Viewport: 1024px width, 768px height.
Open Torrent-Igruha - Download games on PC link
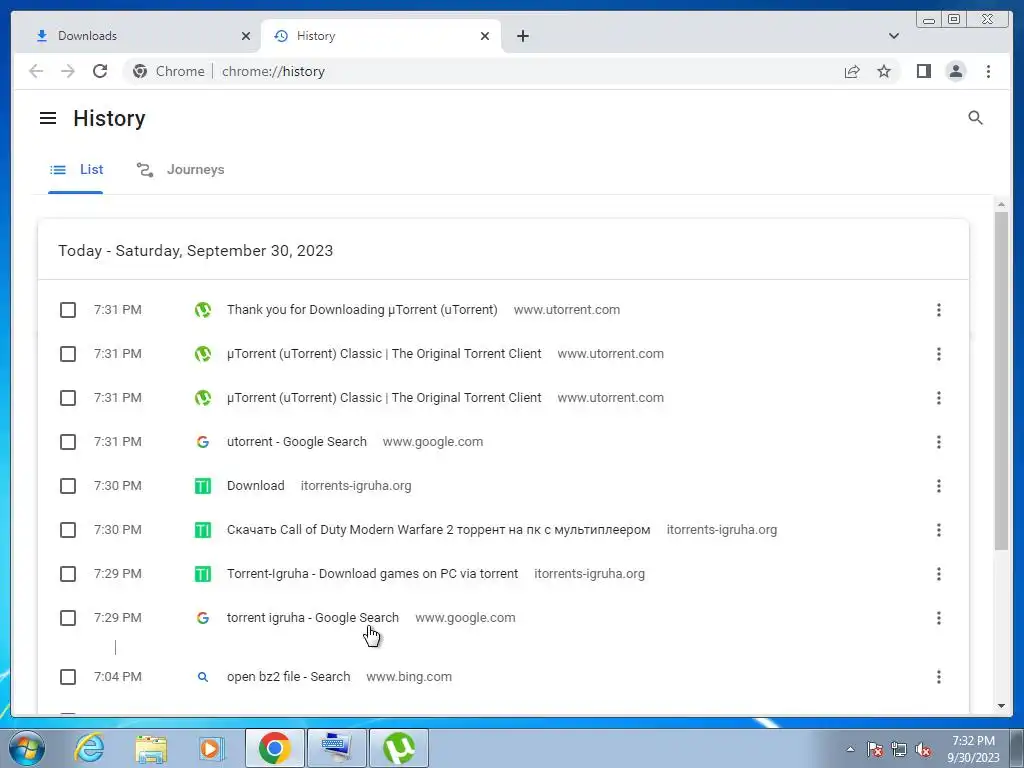pyautogui.click(x=372, y=573)
